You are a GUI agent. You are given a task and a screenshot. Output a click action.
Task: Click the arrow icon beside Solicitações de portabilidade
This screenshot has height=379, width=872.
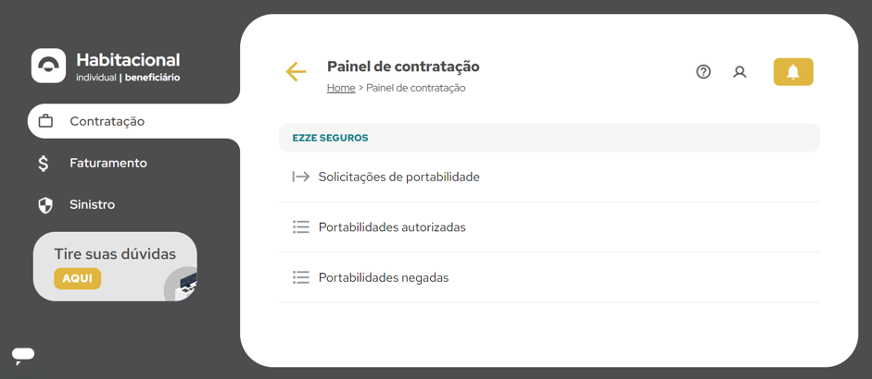pos(301,177)
